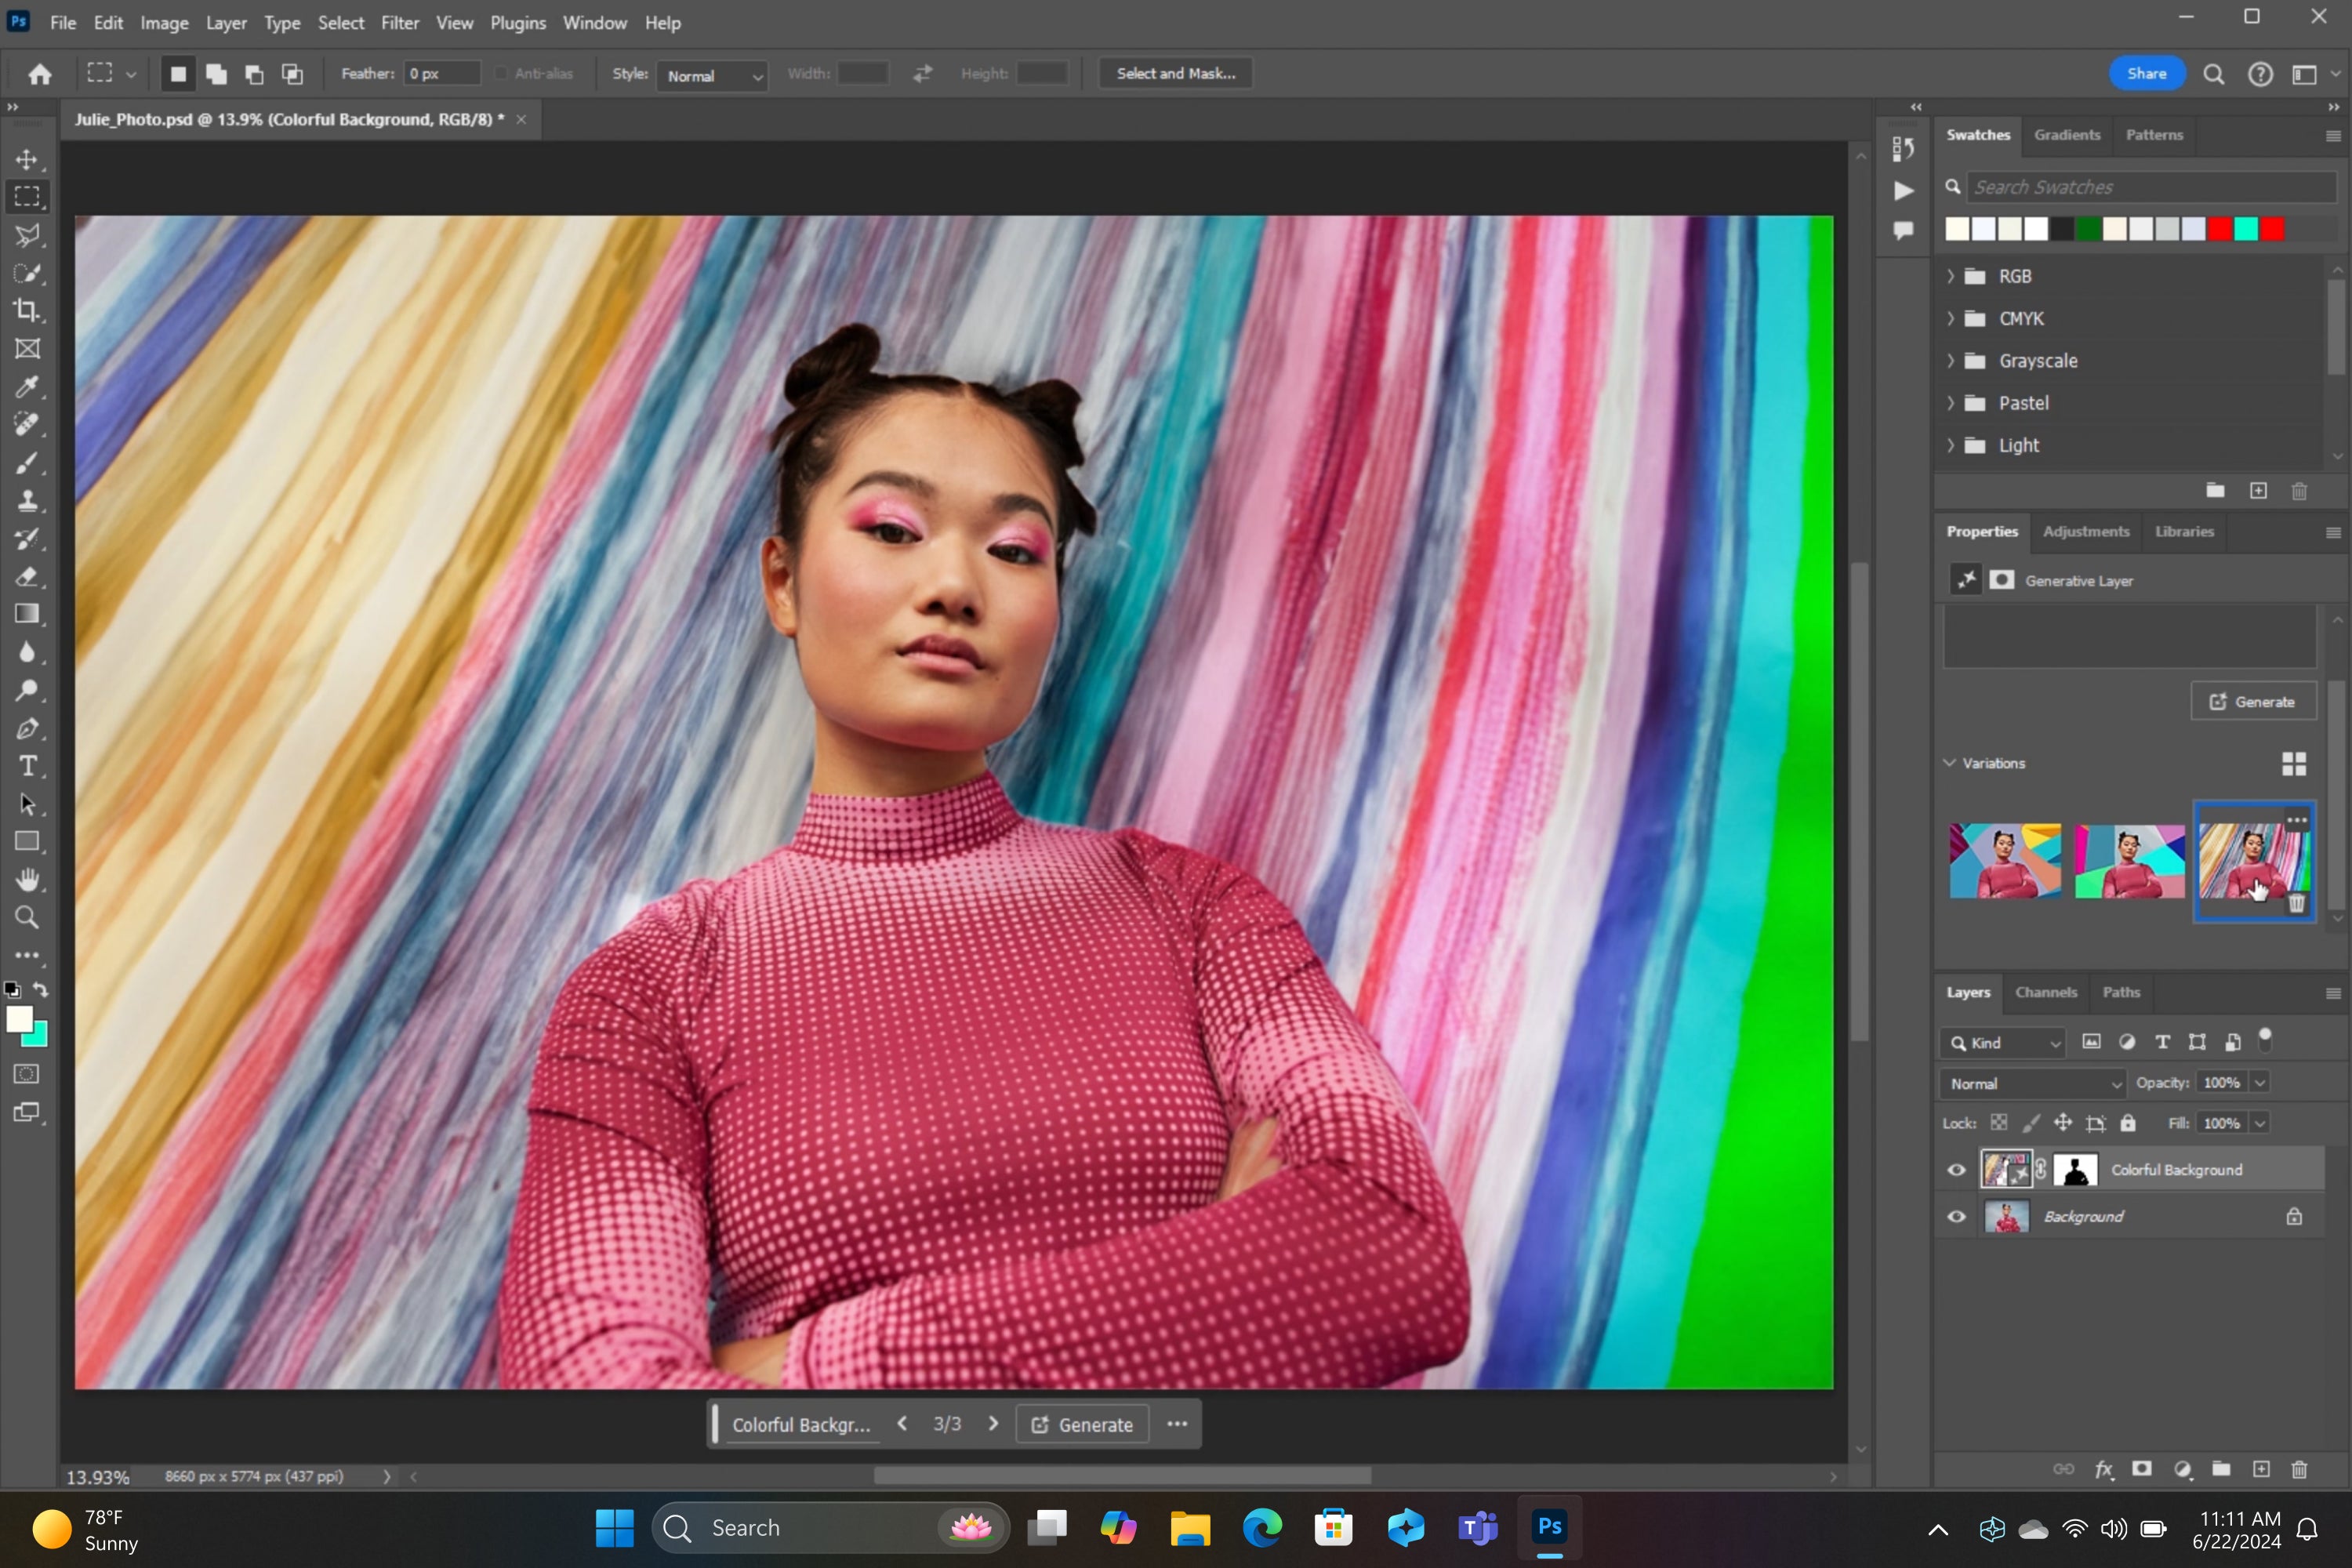The height and width of the screenshot is (1568, 2352).
Task: Expand the Pastel swatches group
Action: click(1953, 402)
